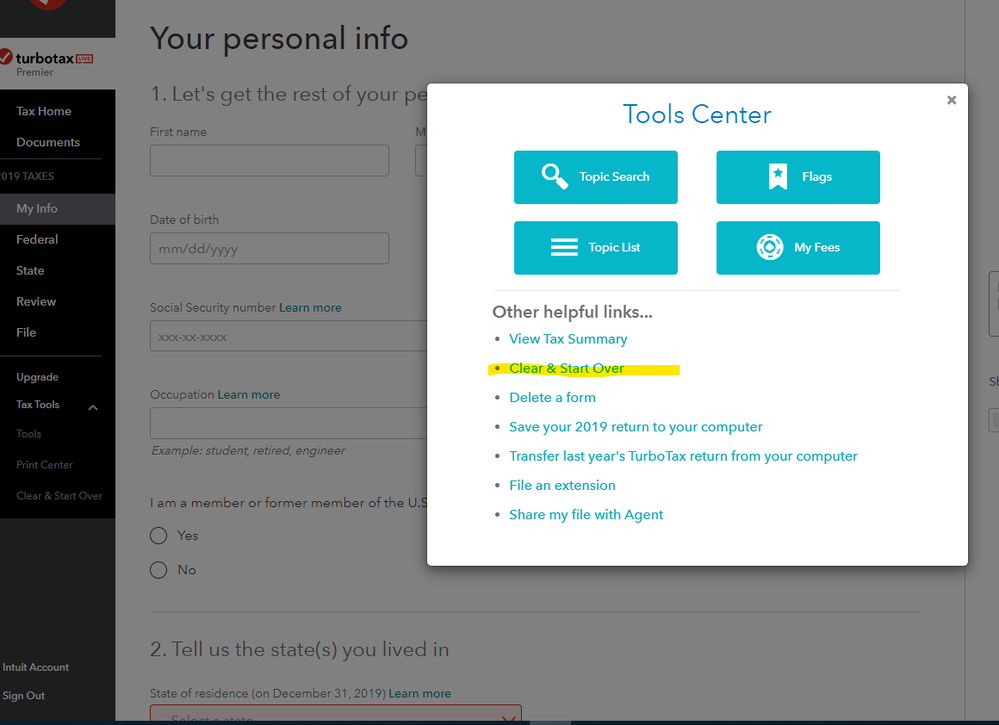Open Print Center under Tax Tools
Screen dimensions: 999x725
[x=45, y=465]
